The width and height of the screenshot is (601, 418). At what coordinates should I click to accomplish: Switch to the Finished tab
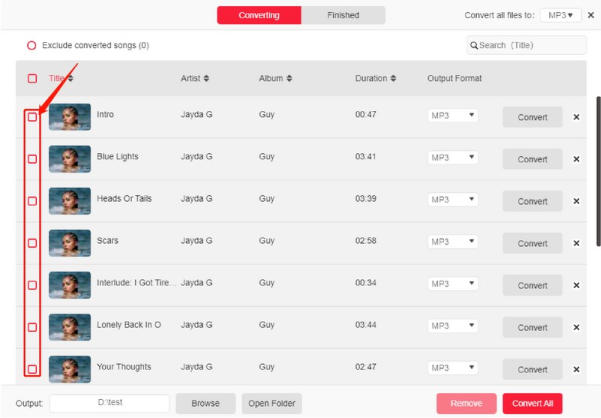[343, 15]
